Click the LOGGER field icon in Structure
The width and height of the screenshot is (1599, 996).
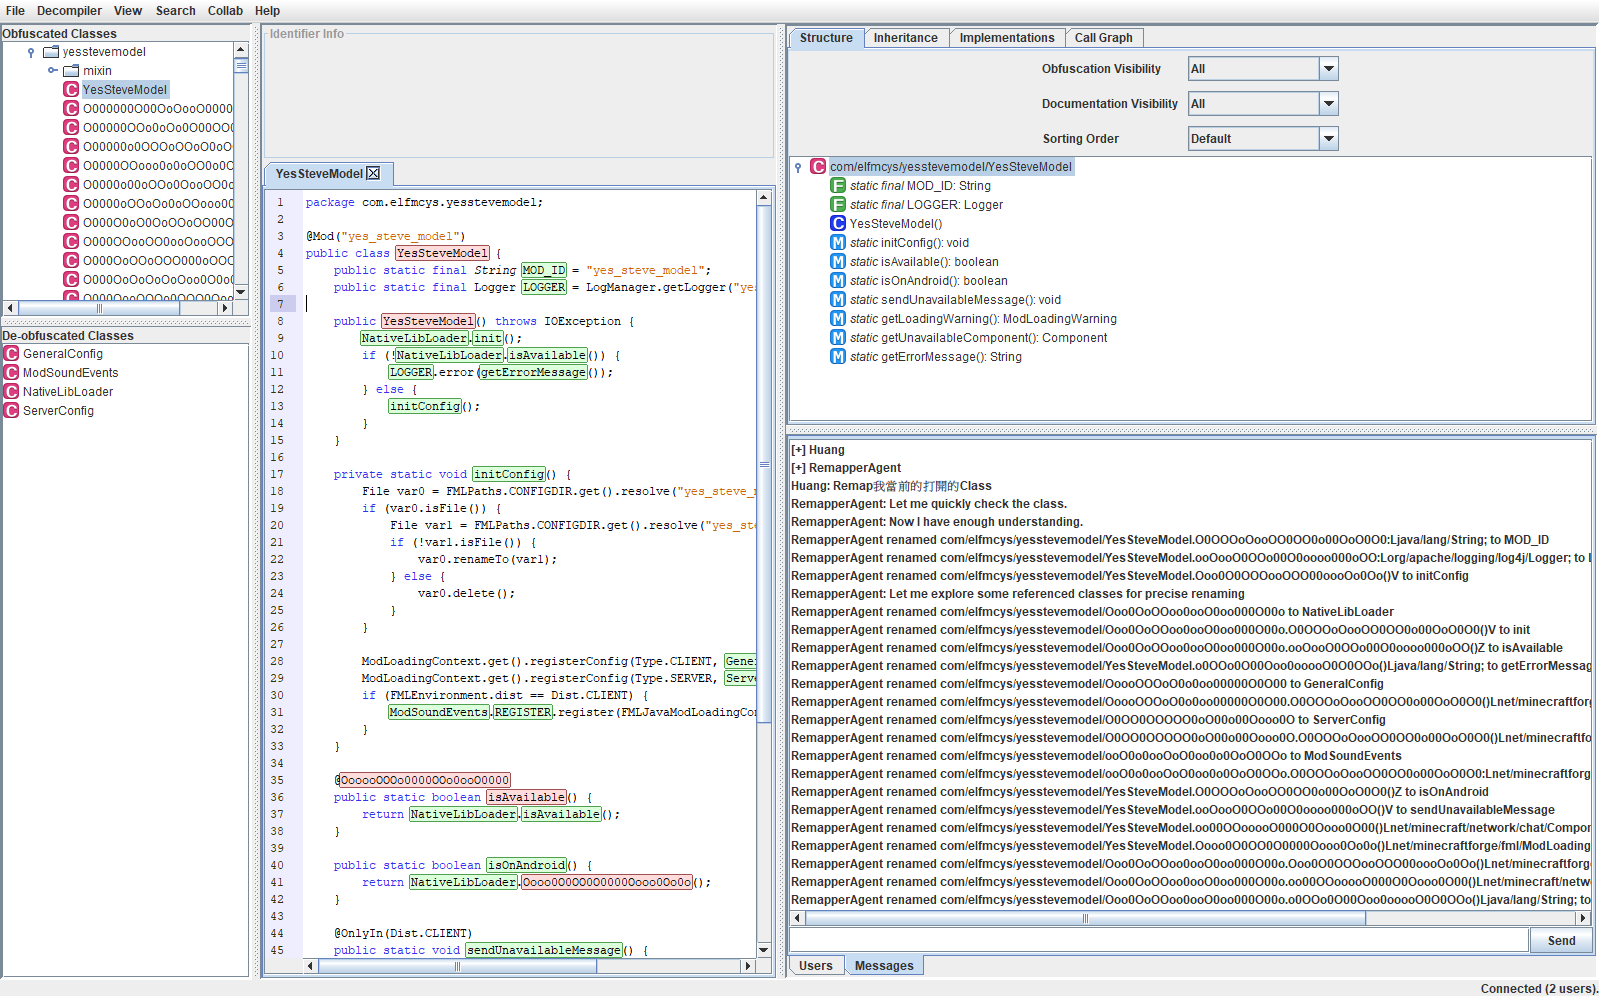pos(838,204)
